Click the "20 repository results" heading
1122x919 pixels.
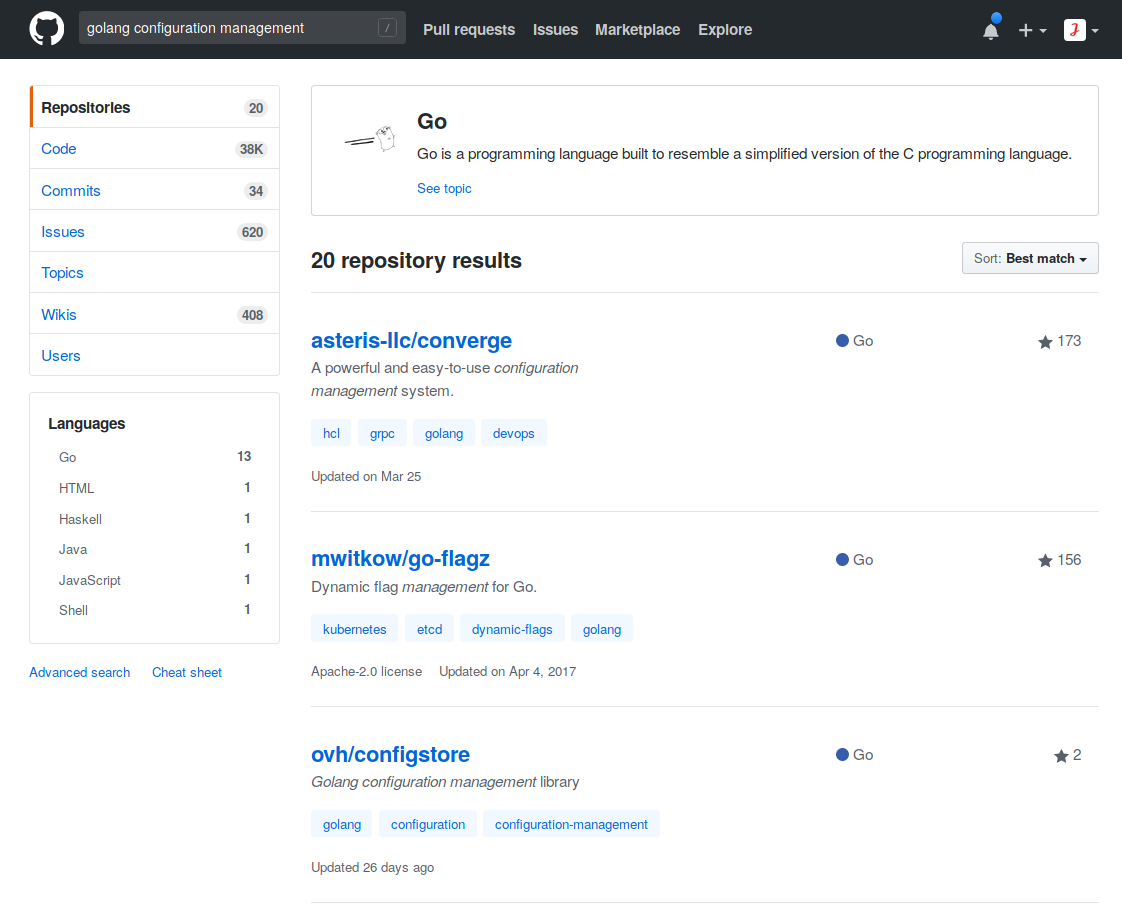pyautogui.click(x=416, y=261)
